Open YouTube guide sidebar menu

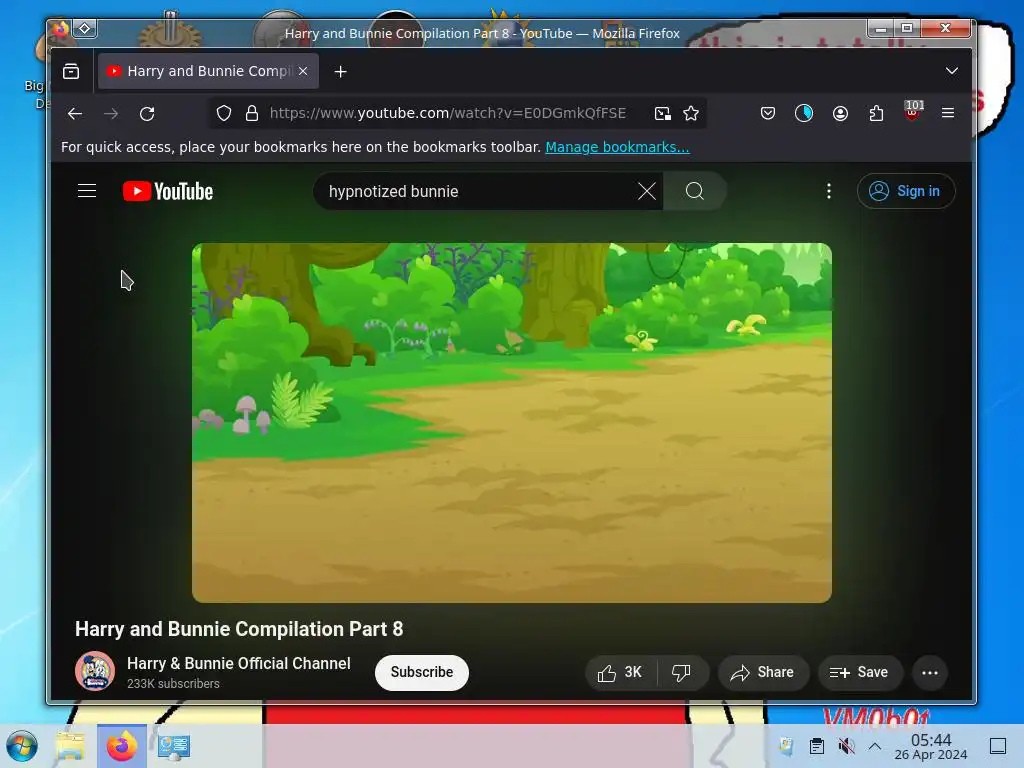pos(87,191)
